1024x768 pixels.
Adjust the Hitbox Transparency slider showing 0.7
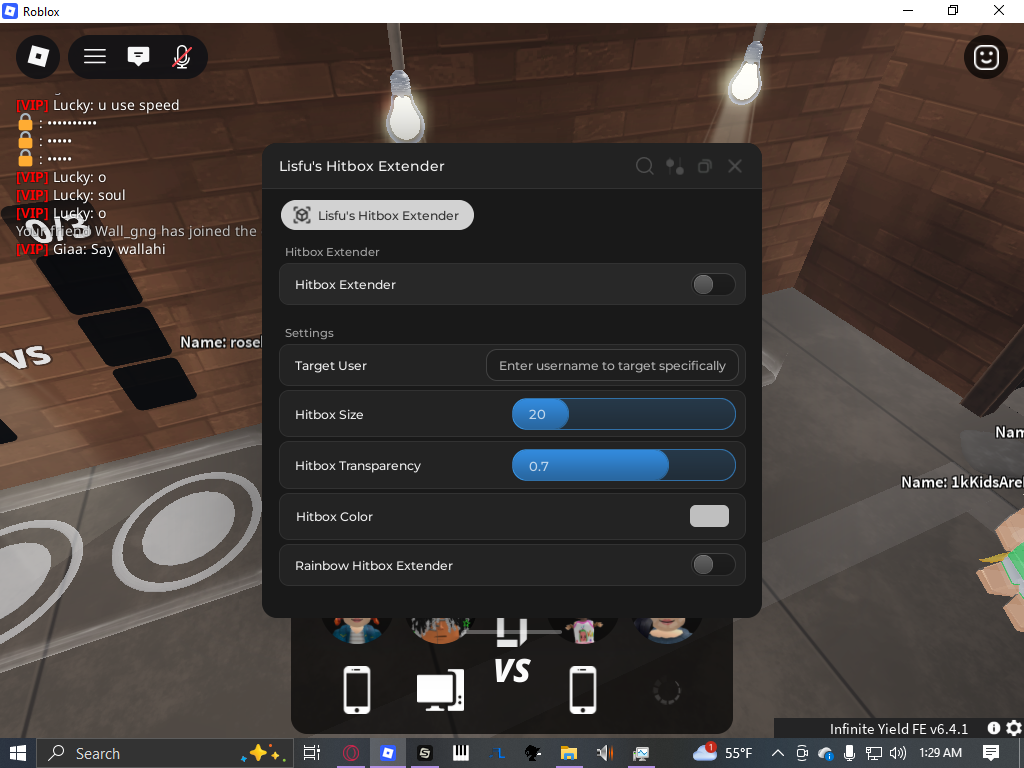point(624,466)
